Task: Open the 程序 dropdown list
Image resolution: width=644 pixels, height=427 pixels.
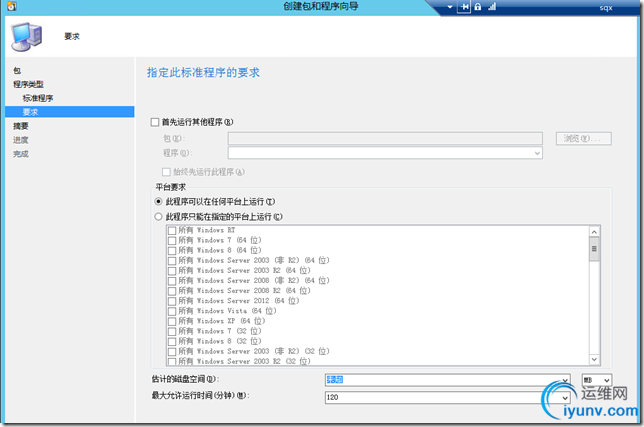Action: (x=537, y=153)
